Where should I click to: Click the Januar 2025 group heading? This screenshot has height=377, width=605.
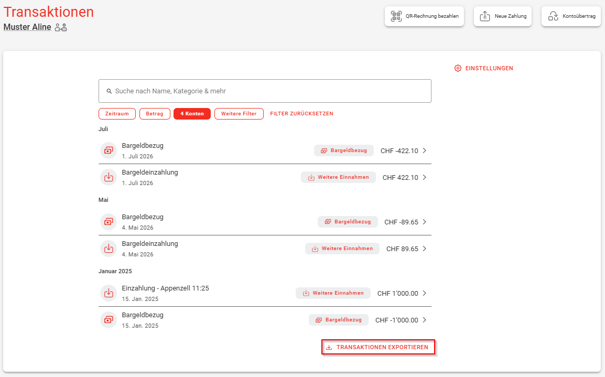coord(115,271)
